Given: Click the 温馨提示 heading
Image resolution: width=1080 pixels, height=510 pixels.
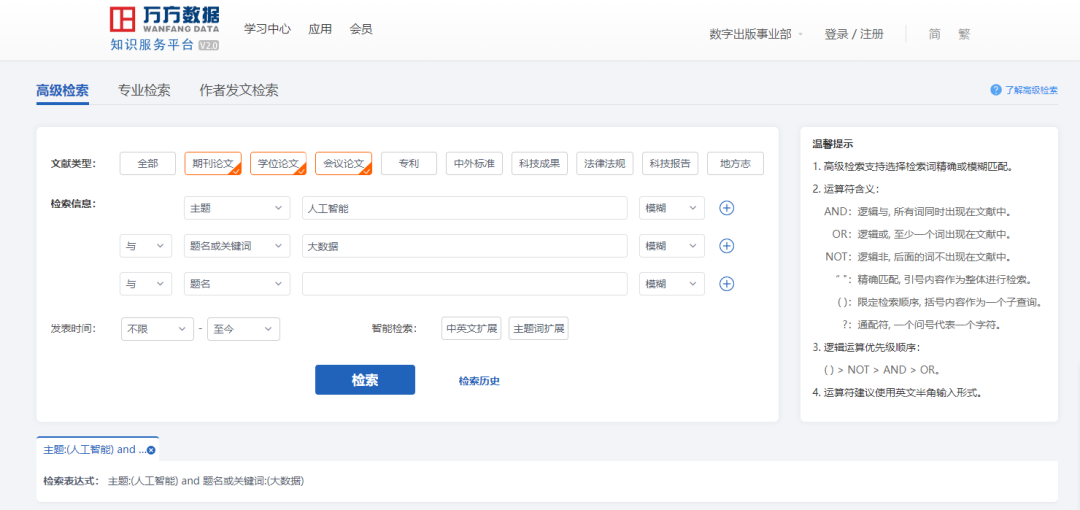Looking at the screenshot, I should (x=833, y=145).
